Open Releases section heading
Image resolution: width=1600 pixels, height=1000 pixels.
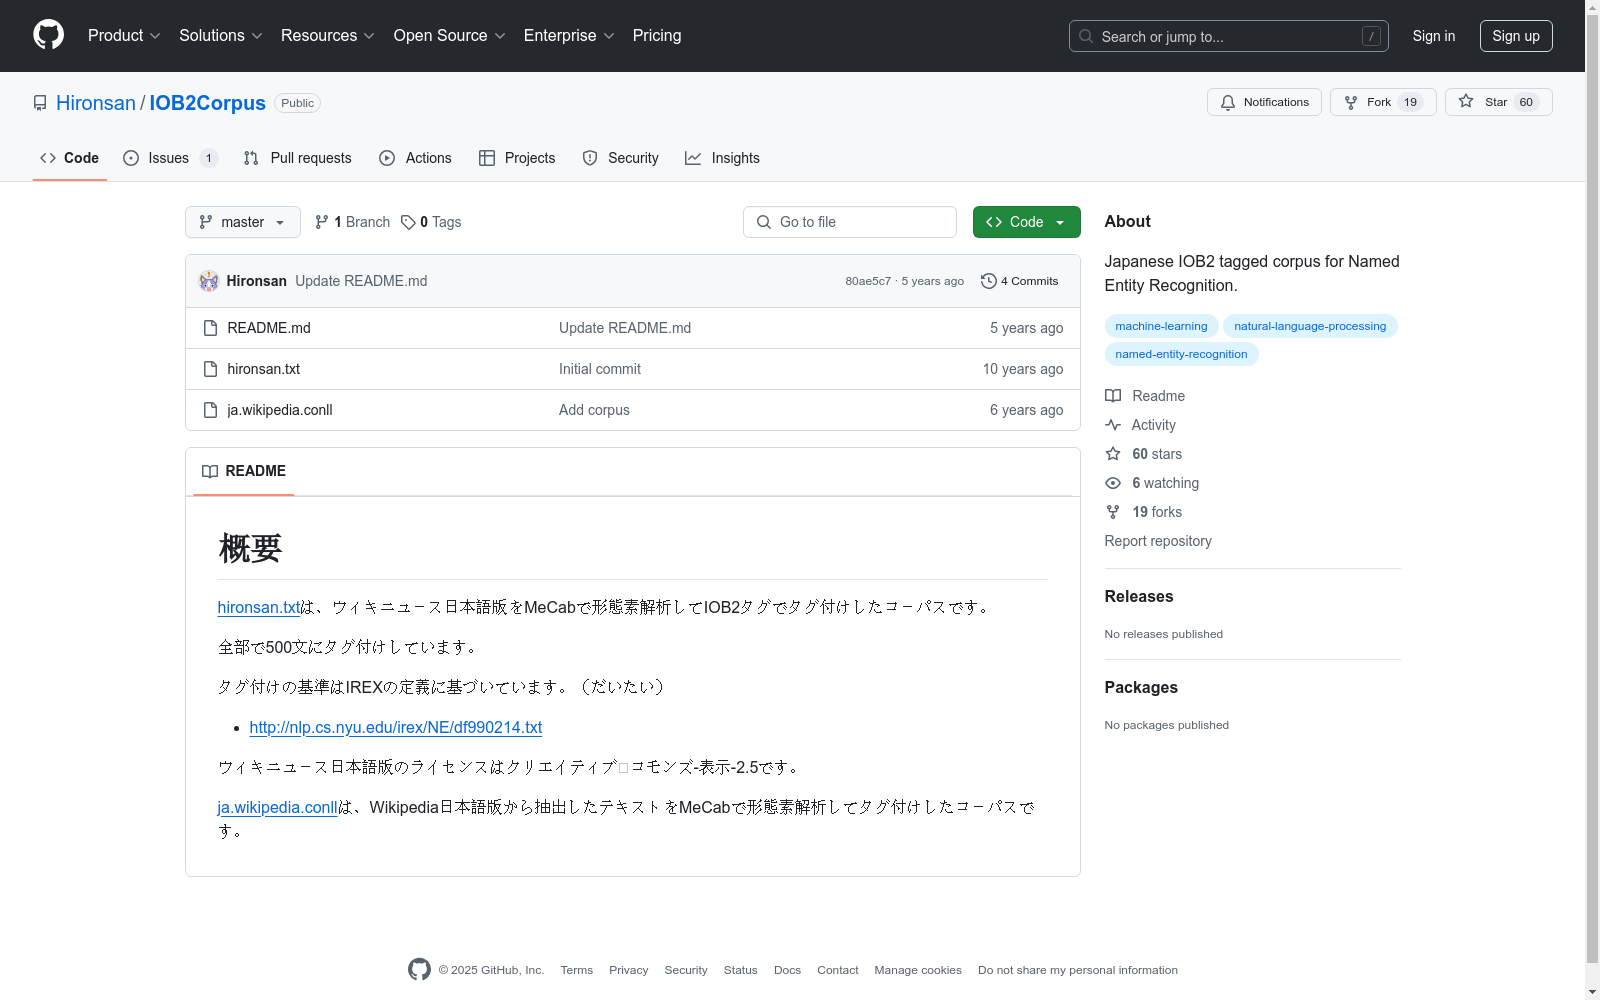pos(1139,596)
